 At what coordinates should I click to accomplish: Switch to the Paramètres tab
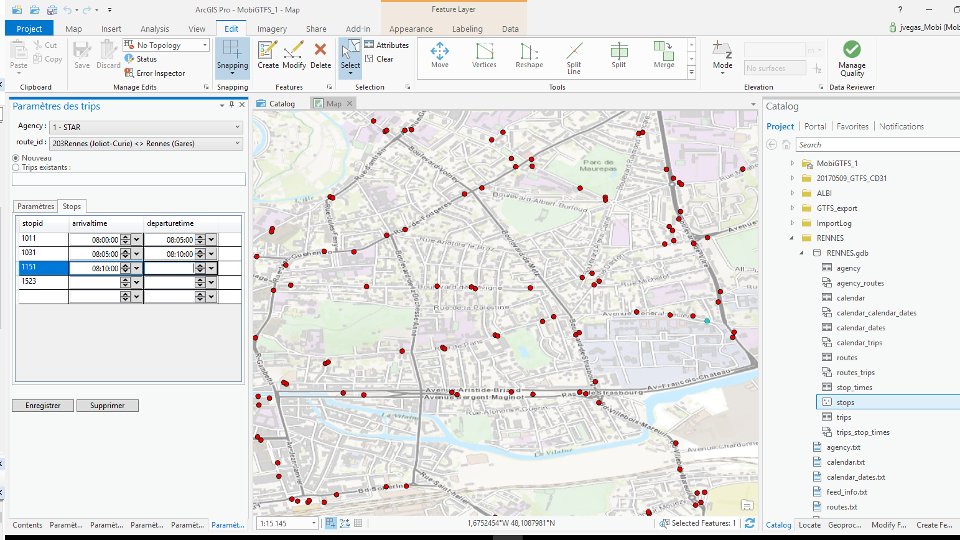coord(36,206)
